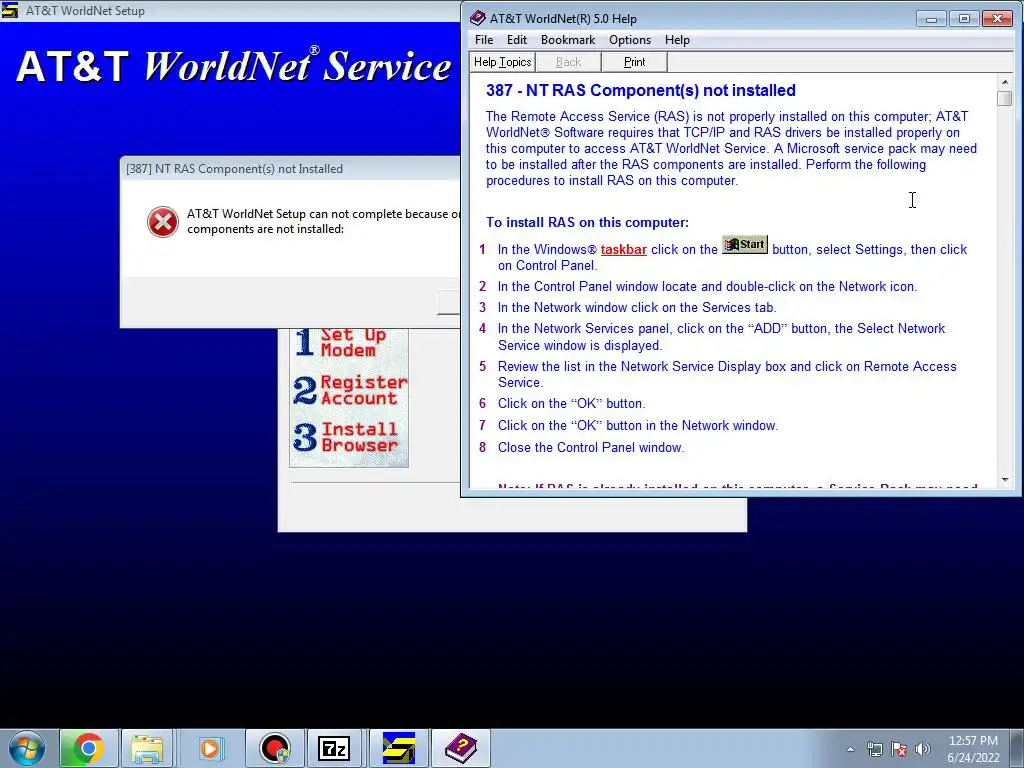Maximize the AT&T WorldNet Help window
Screen dimensions: 1024x768
coord(964,18)
